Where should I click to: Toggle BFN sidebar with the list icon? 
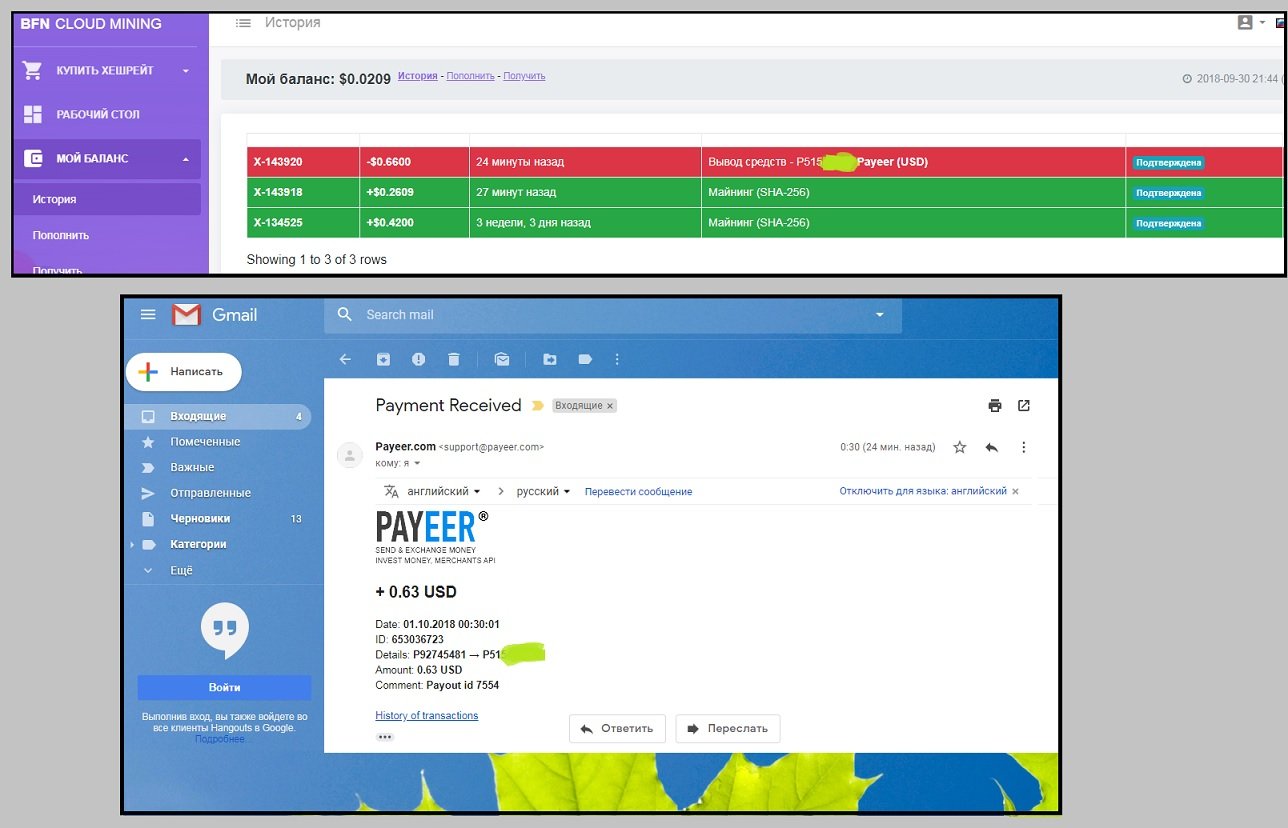(x=243, y=22)
